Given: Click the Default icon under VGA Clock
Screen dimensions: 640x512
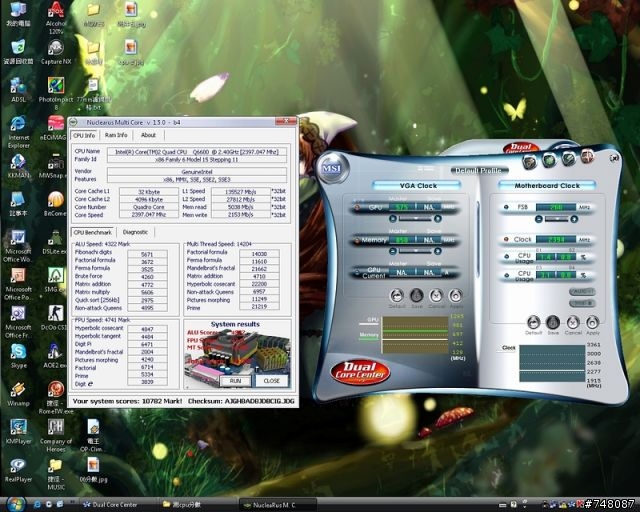Looking at the screenshot, I should (x=397, y=295).
